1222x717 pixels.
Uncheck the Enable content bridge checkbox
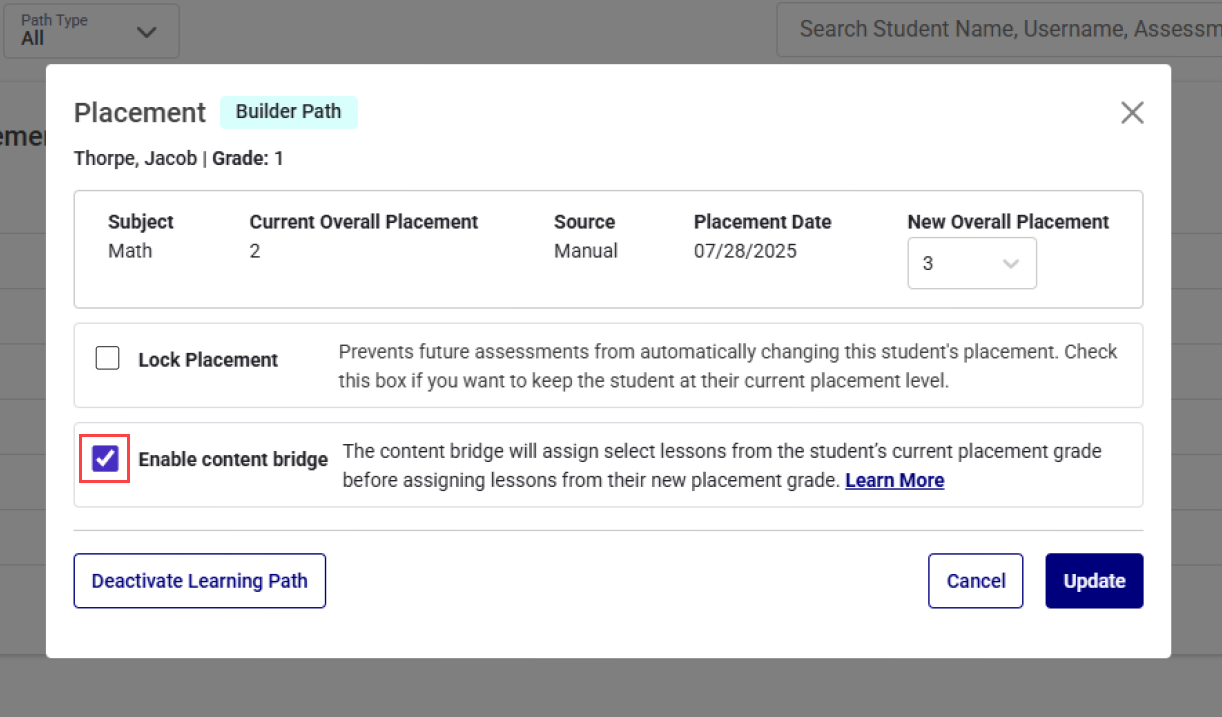click(105, 458)
